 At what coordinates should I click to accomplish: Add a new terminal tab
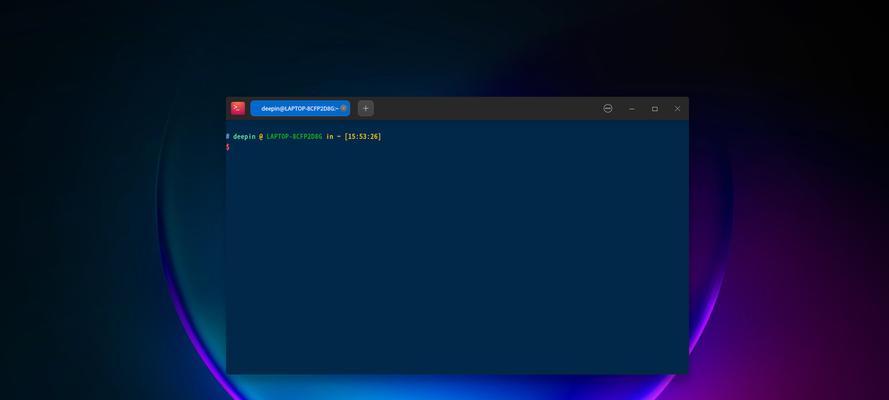click(366, 108)
